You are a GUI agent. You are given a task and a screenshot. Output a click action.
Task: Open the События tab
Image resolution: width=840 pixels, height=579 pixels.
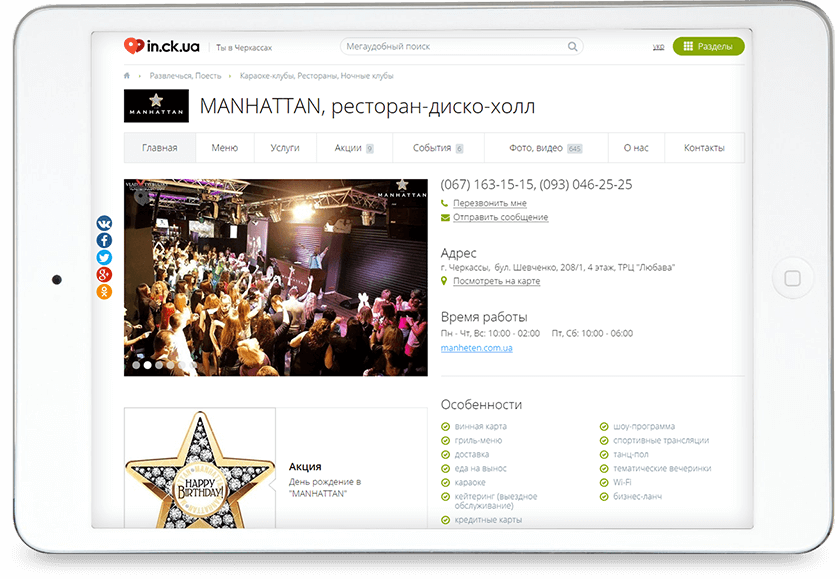click(438, 148)
